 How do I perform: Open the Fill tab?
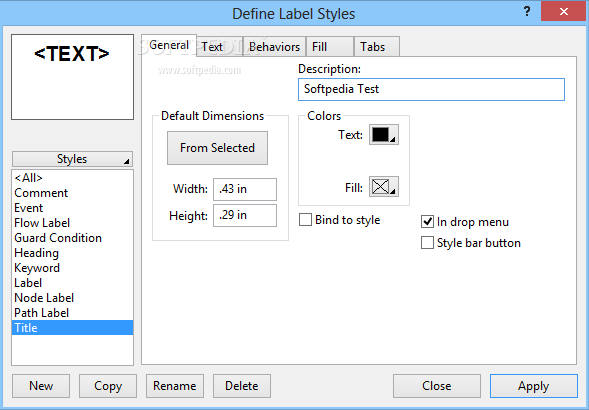(x=330, y=47)
